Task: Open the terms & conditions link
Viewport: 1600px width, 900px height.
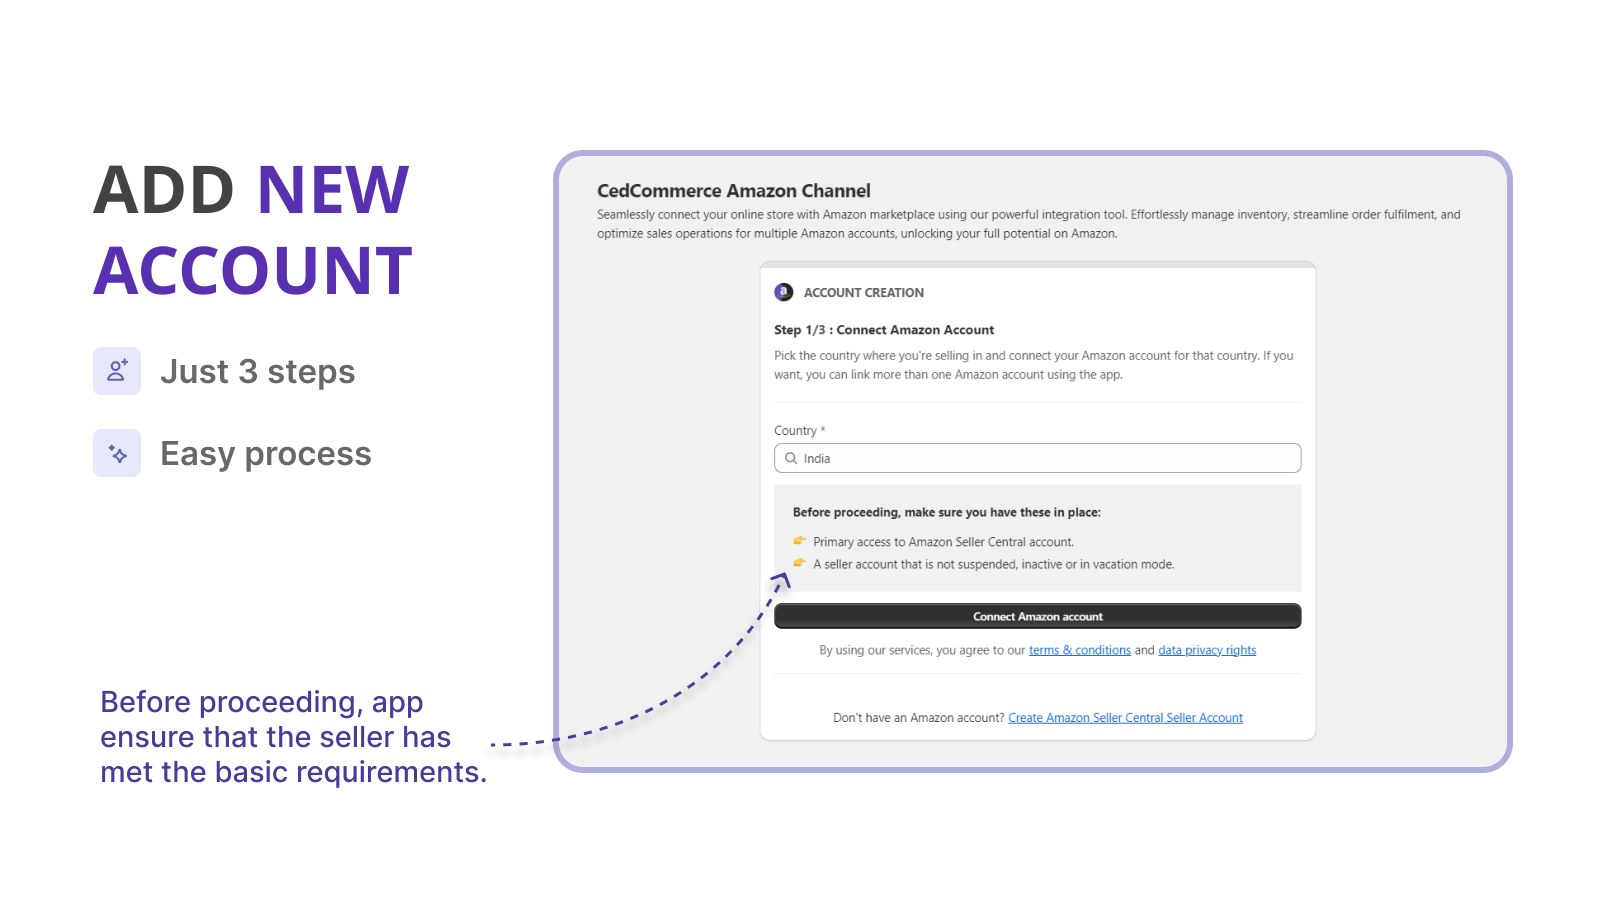Action: pos(1079,650)
